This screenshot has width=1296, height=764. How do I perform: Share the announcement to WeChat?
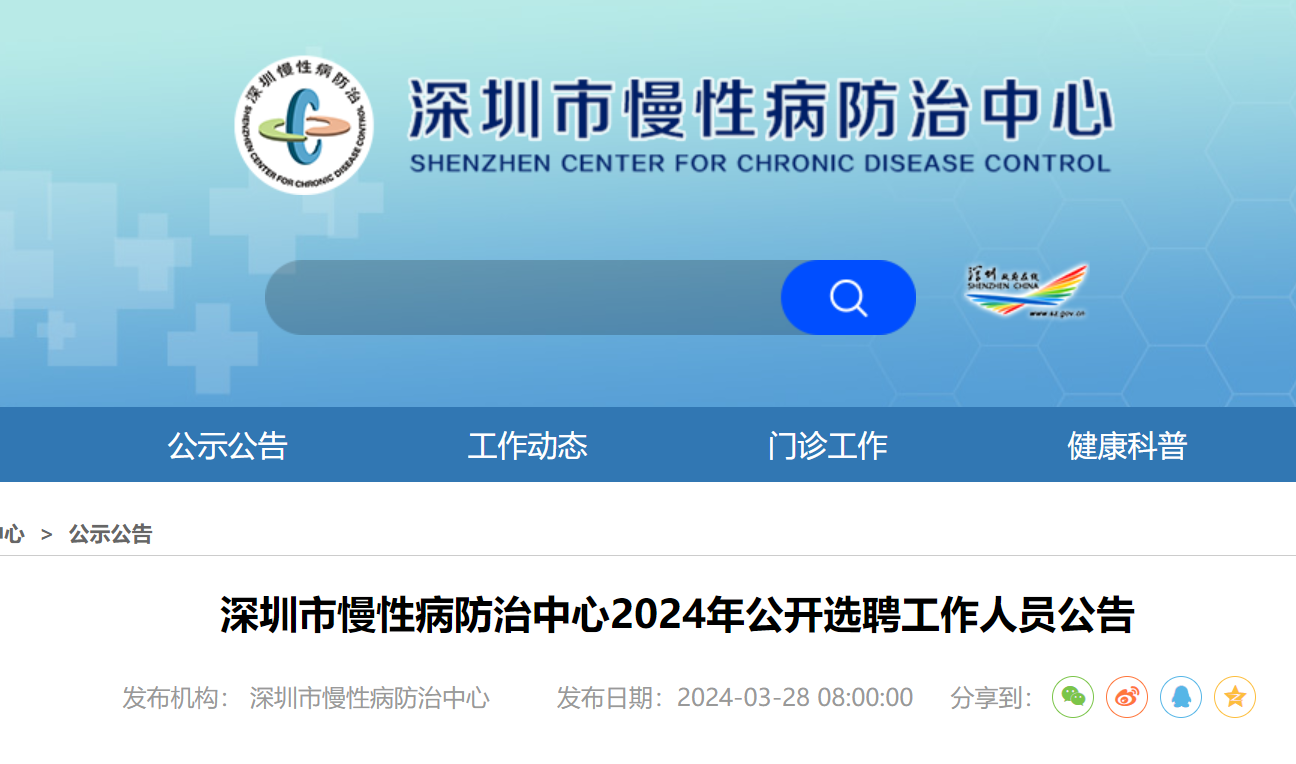point(1073,697)
